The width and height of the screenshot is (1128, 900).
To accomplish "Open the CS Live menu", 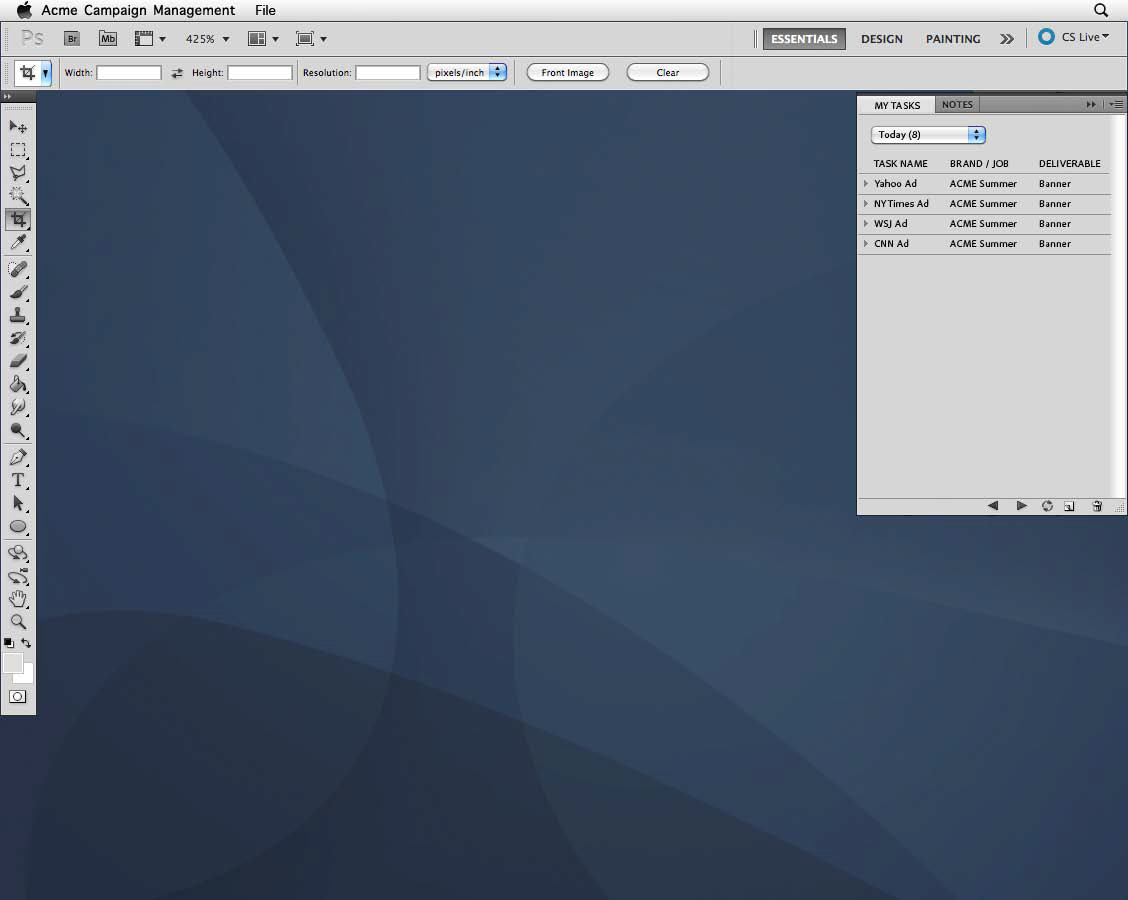I will pyautogui.click(x=1073, y=37).
